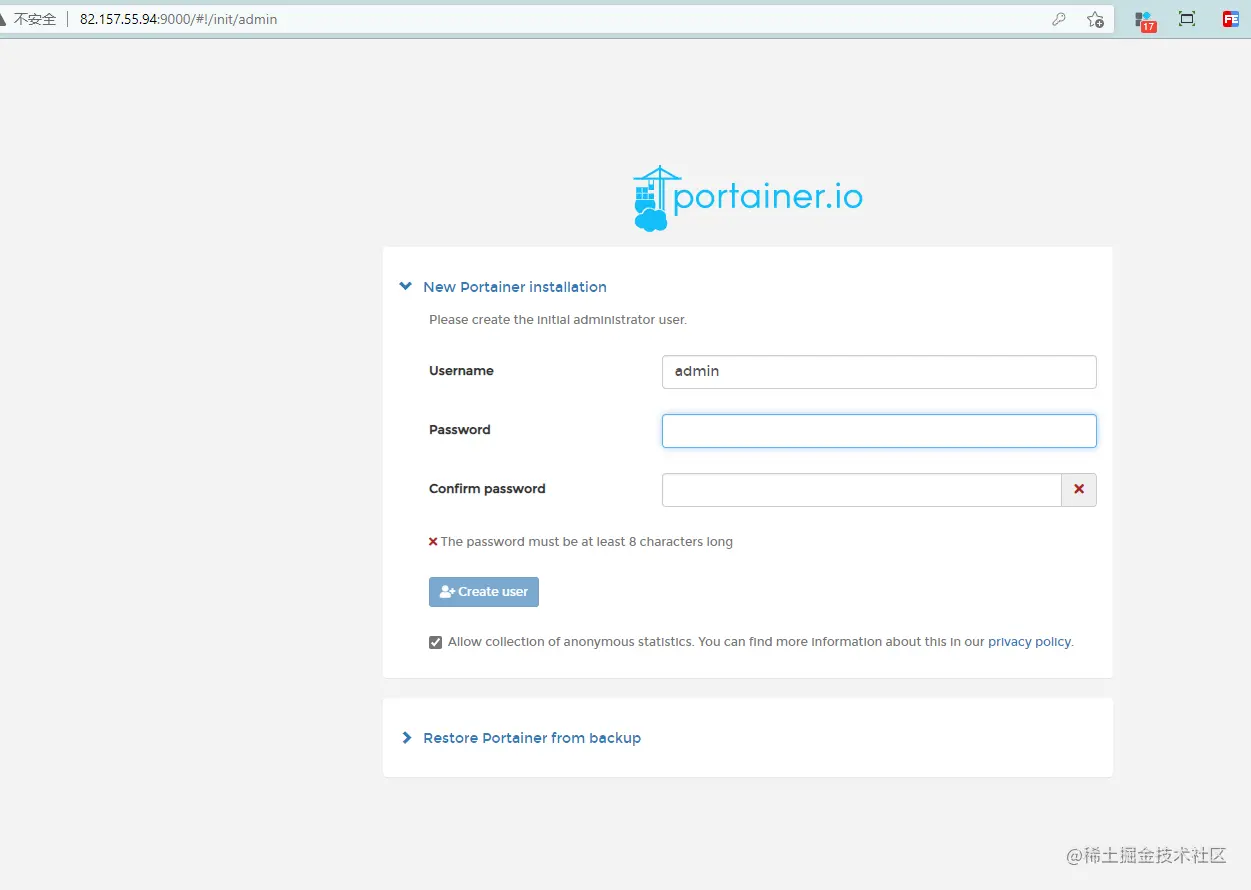
Task: Click red X beside Confirm password field
Action: [1079, 490]
